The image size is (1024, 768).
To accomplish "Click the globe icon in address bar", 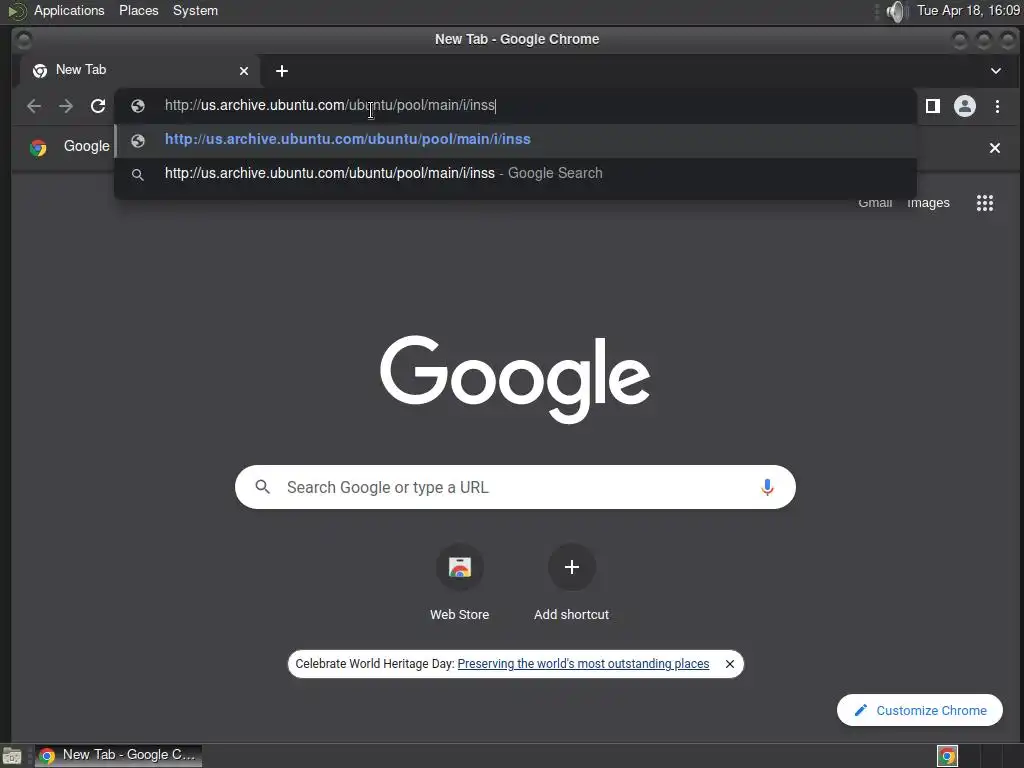I will point(138,106).
